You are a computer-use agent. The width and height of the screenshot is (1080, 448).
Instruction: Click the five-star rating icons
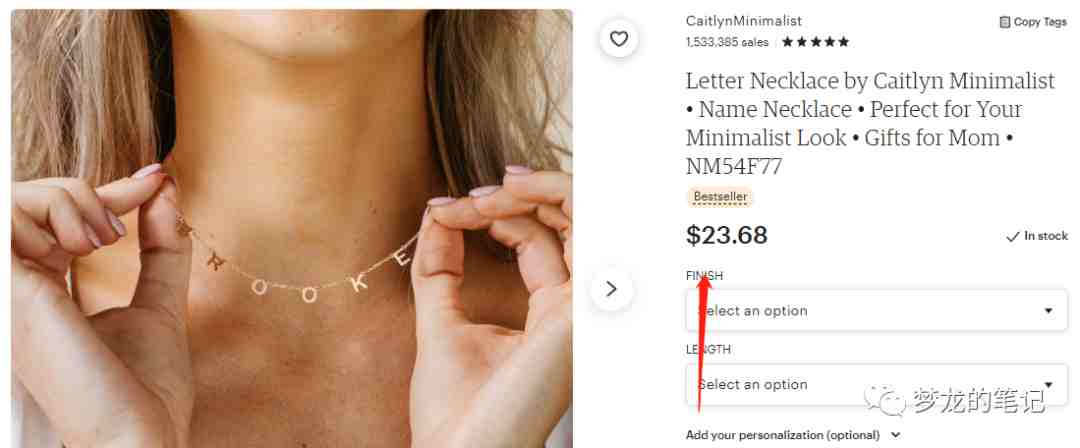coord(816,42)
